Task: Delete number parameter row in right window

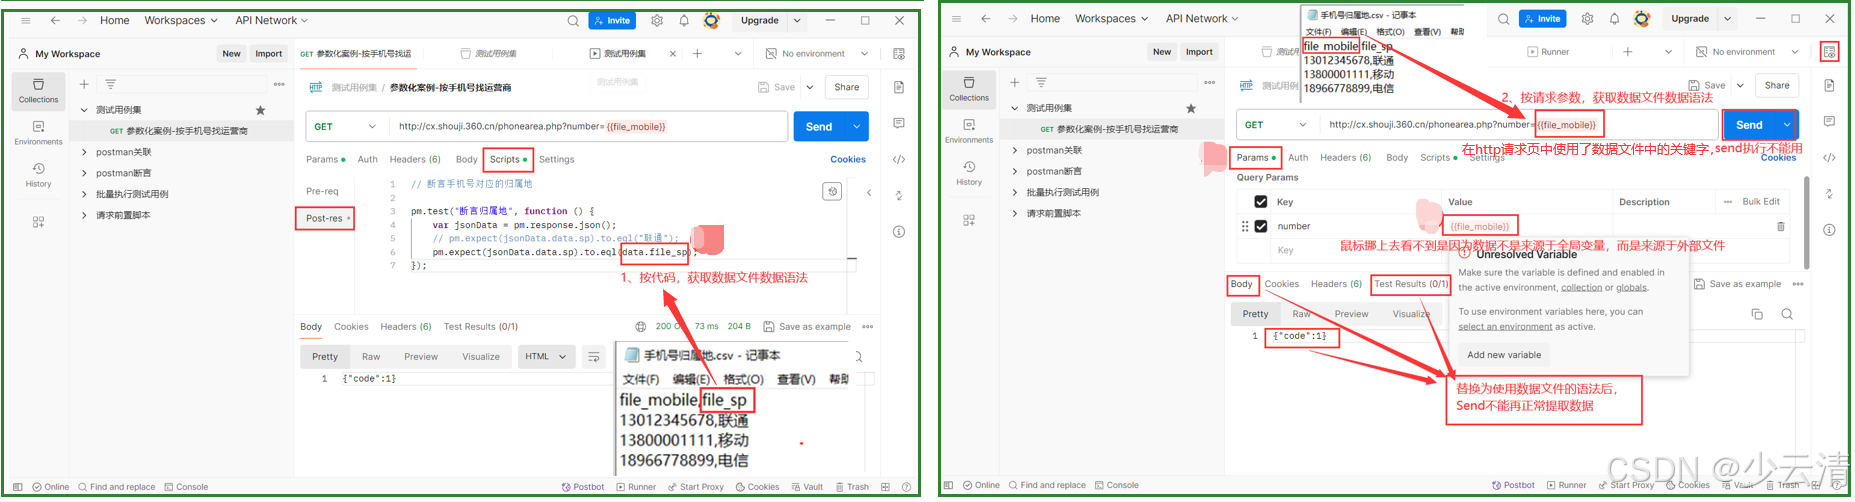Action: (x=1781, y=226)
